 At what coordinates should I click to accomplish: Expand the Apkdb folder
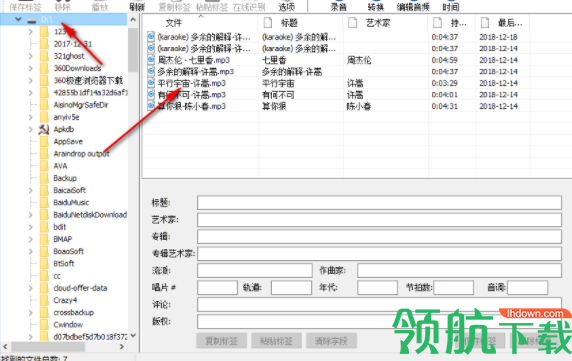pos(31,129)
